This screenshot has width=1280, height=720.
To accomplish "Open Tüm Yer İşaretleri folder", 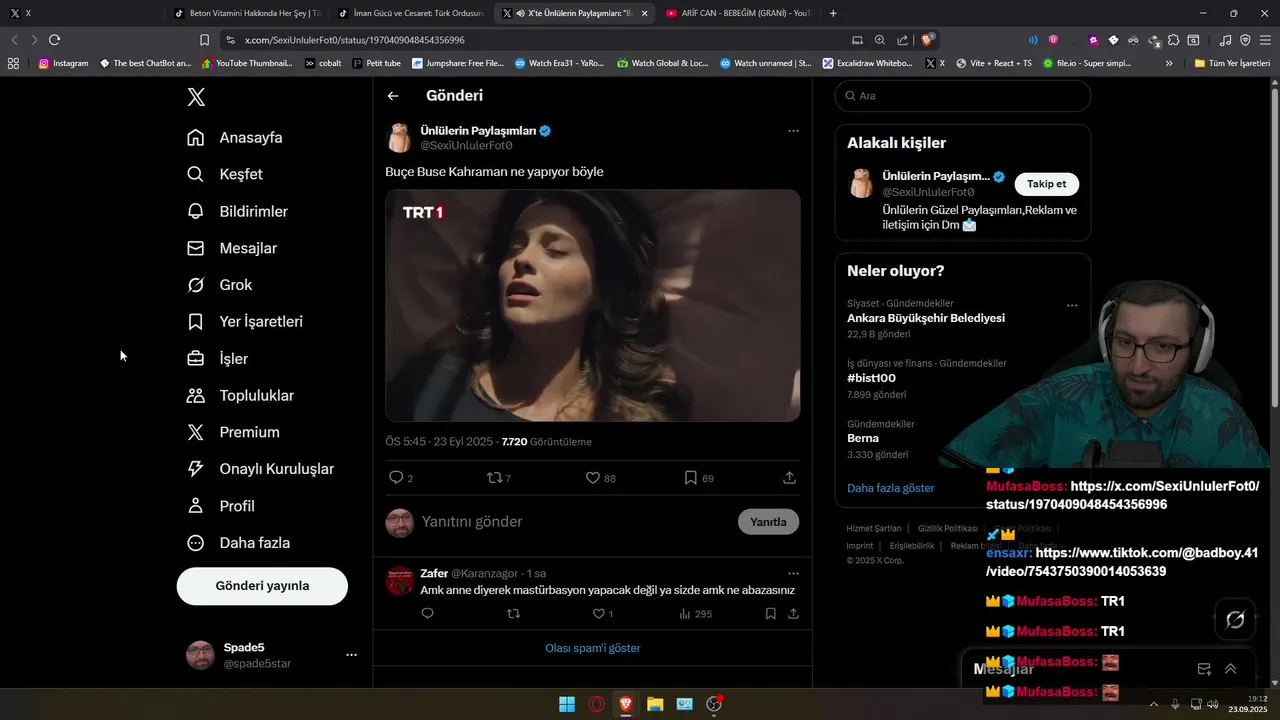I will click(x=1232, y=63).
